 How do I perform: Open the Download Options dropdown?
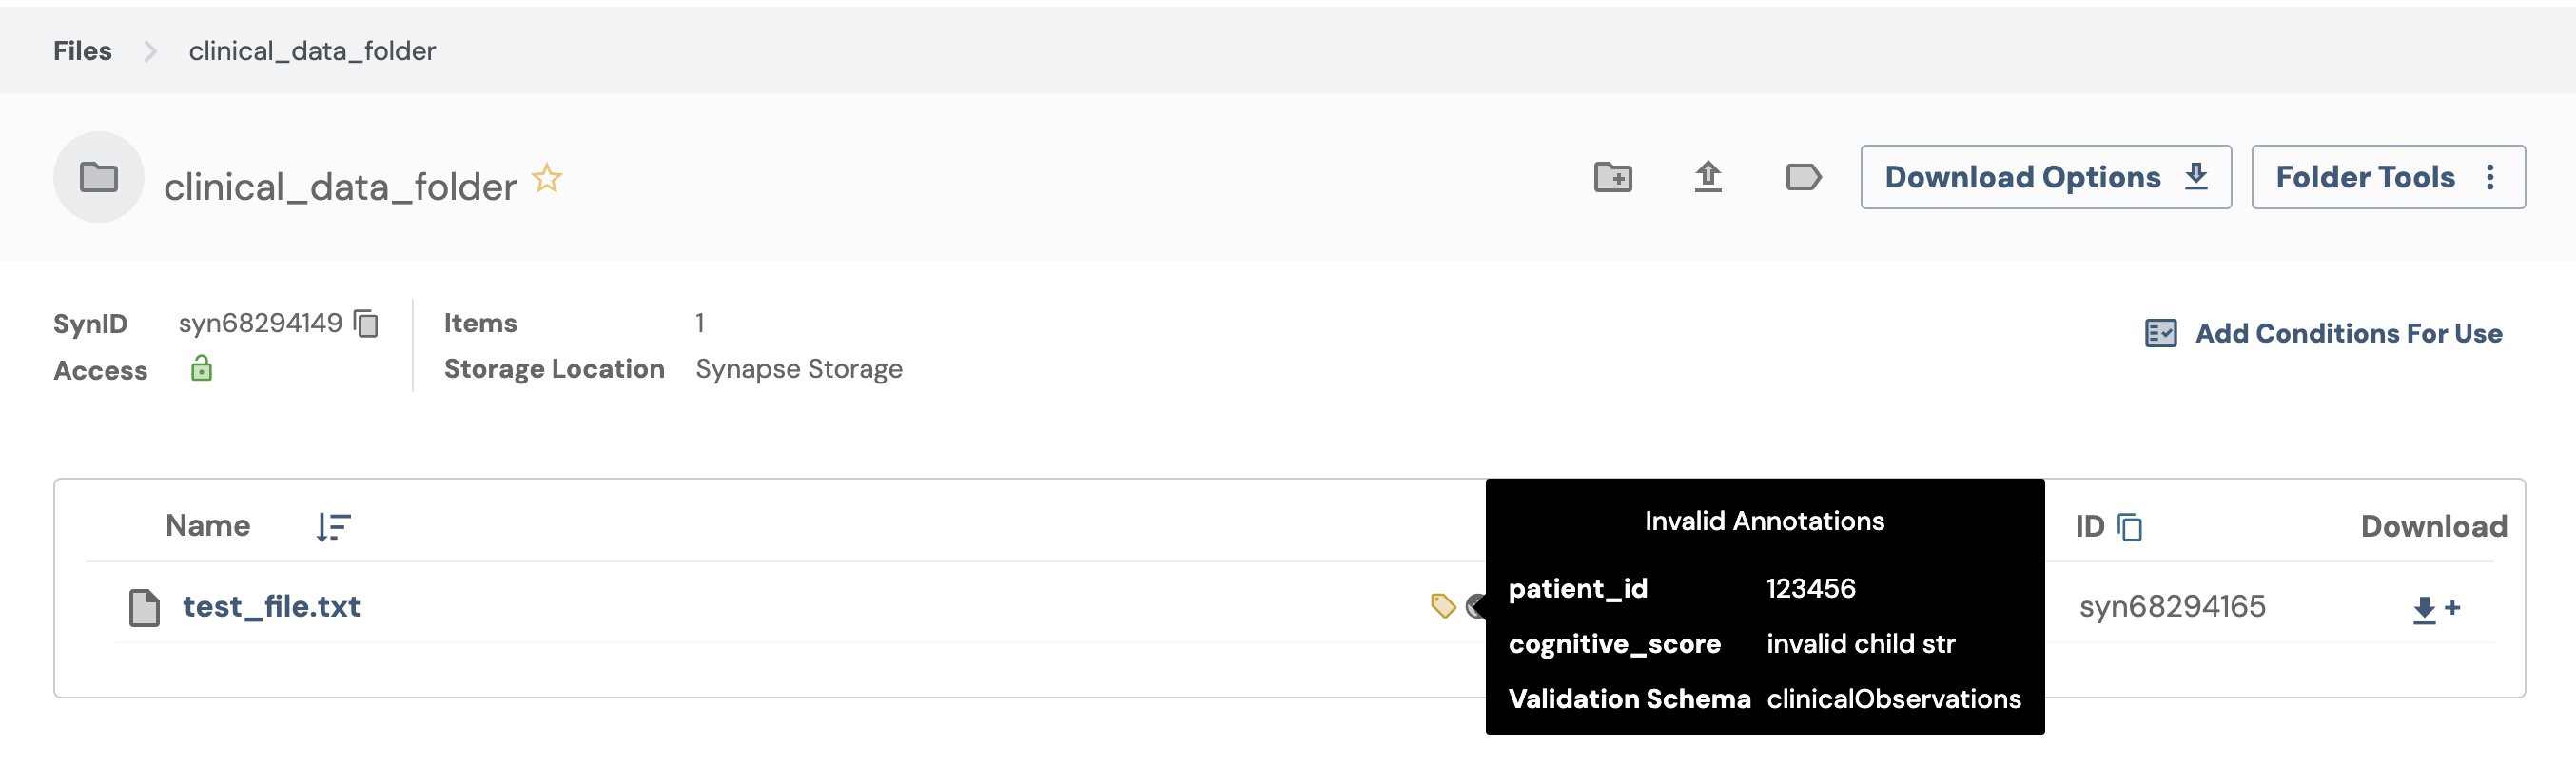click(2044, 177)
